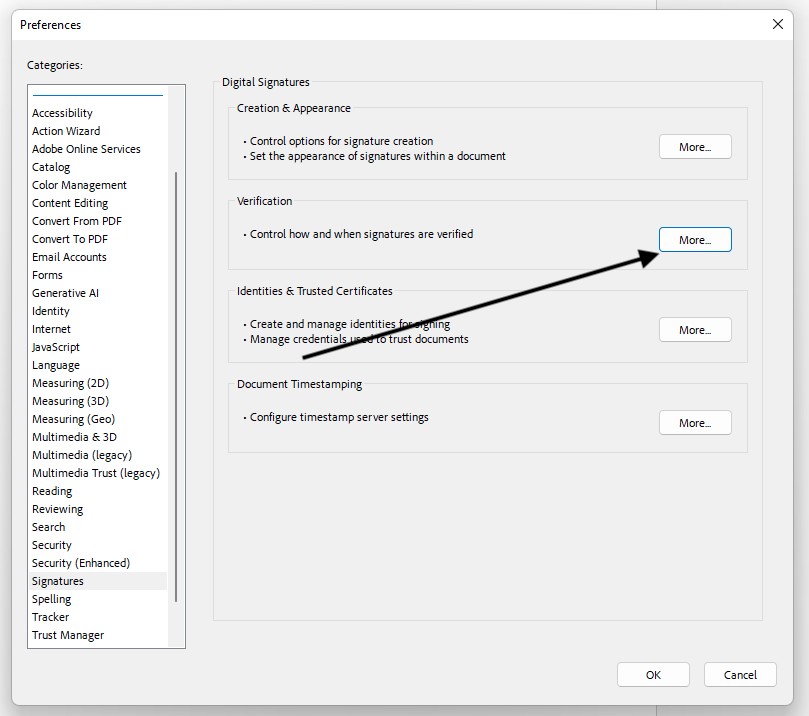Cancel the Preferences dialog

coord(740,675)
